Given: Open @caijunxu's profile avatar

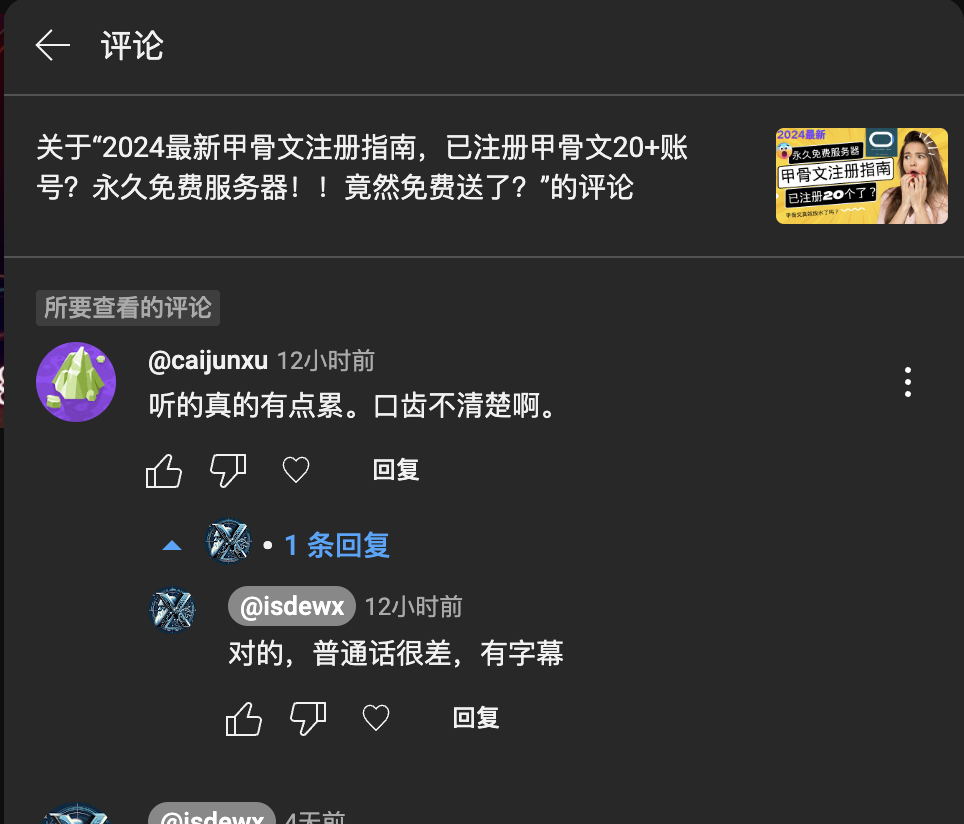Looking at the screenshot, I should (76, 382).
